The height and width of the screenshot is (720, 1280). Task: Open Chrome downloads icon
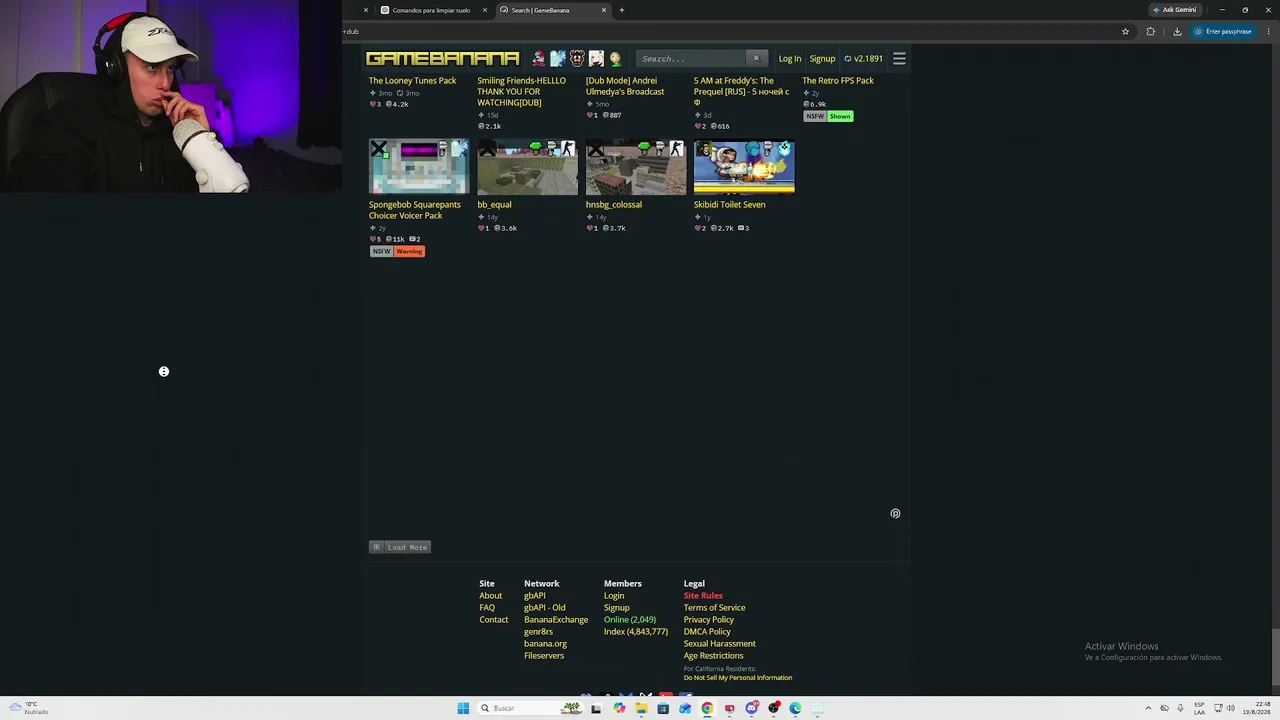(x=1177, y=31)
